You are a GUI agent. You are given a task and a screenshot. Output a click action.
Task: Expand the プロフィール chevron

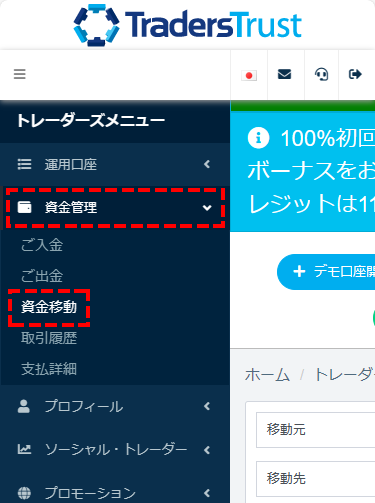pos(207,406)
